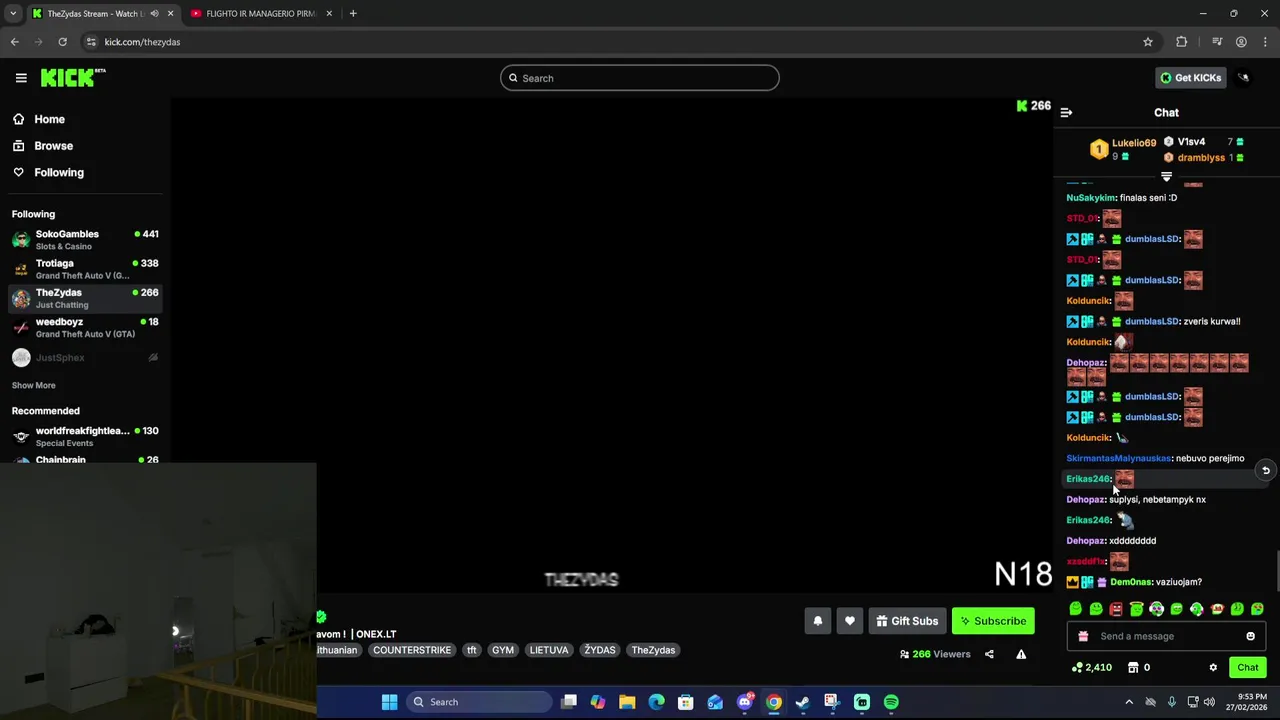The height and width of the screenshot is (720, 1280).
Task: Send message with Chat button
Action: pyautogui.click(x=1247, y=667)
